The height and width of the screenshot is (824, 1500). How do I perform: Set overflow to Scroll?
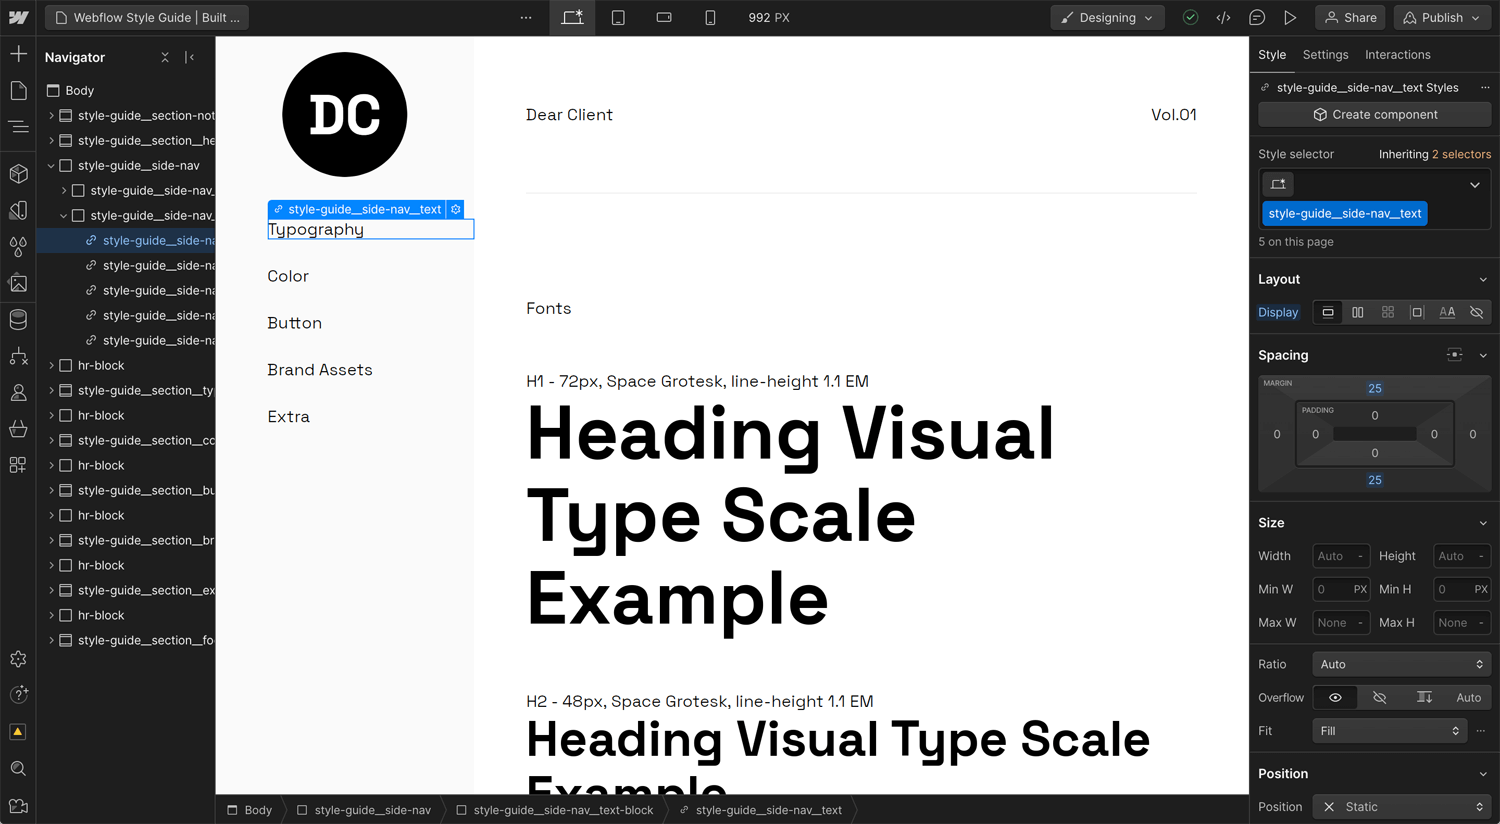pos(1424,697)
